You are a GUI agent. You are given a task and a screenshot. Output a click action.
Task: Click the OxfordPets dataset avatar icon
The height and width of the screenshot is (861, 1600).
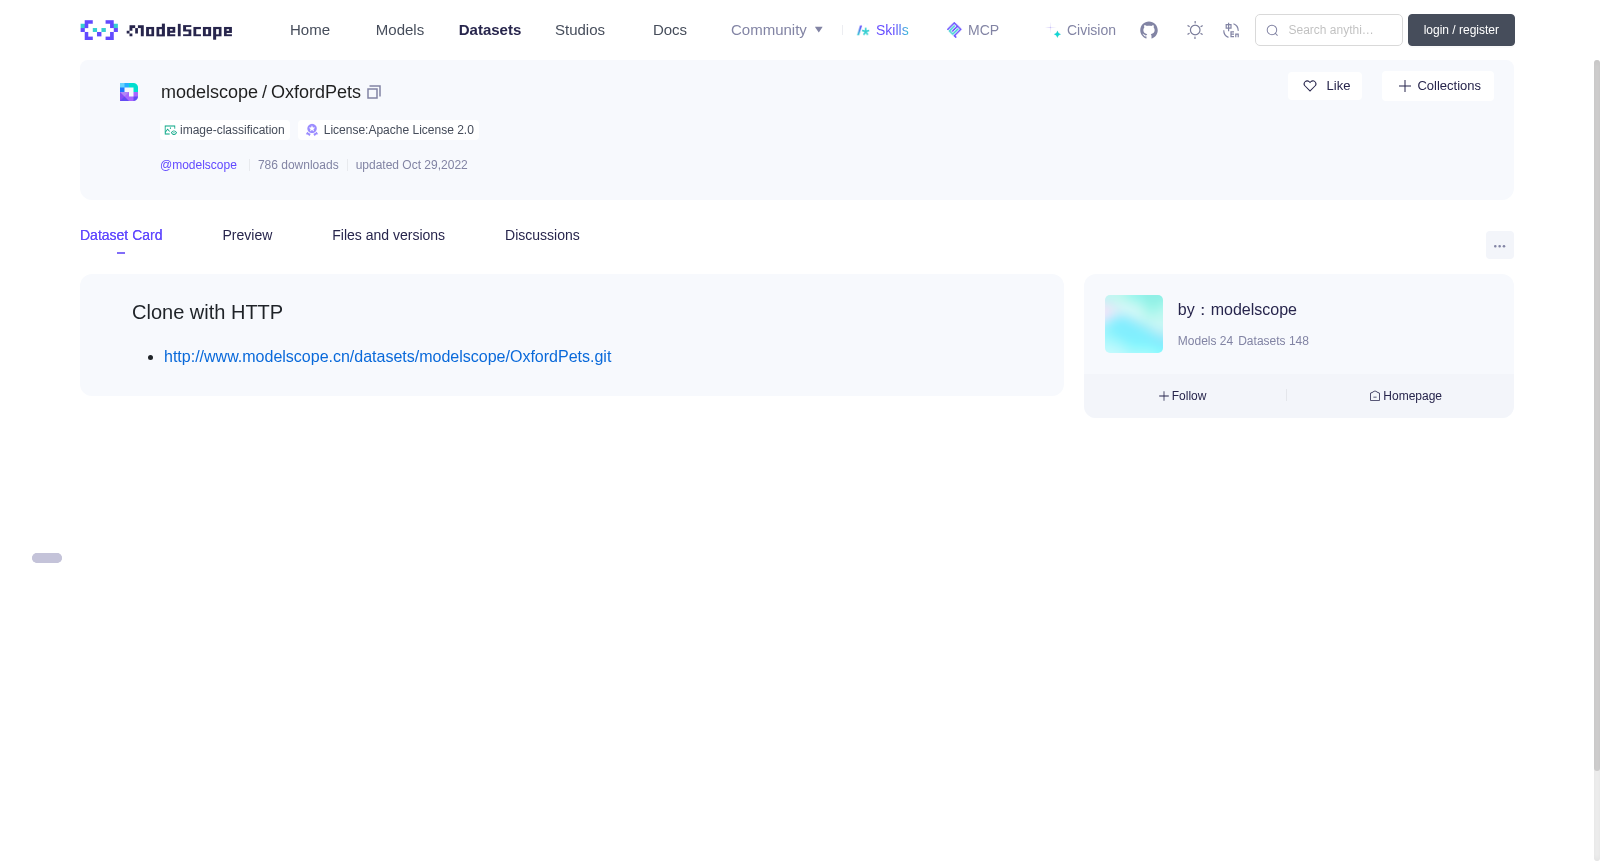pos(129,92)
